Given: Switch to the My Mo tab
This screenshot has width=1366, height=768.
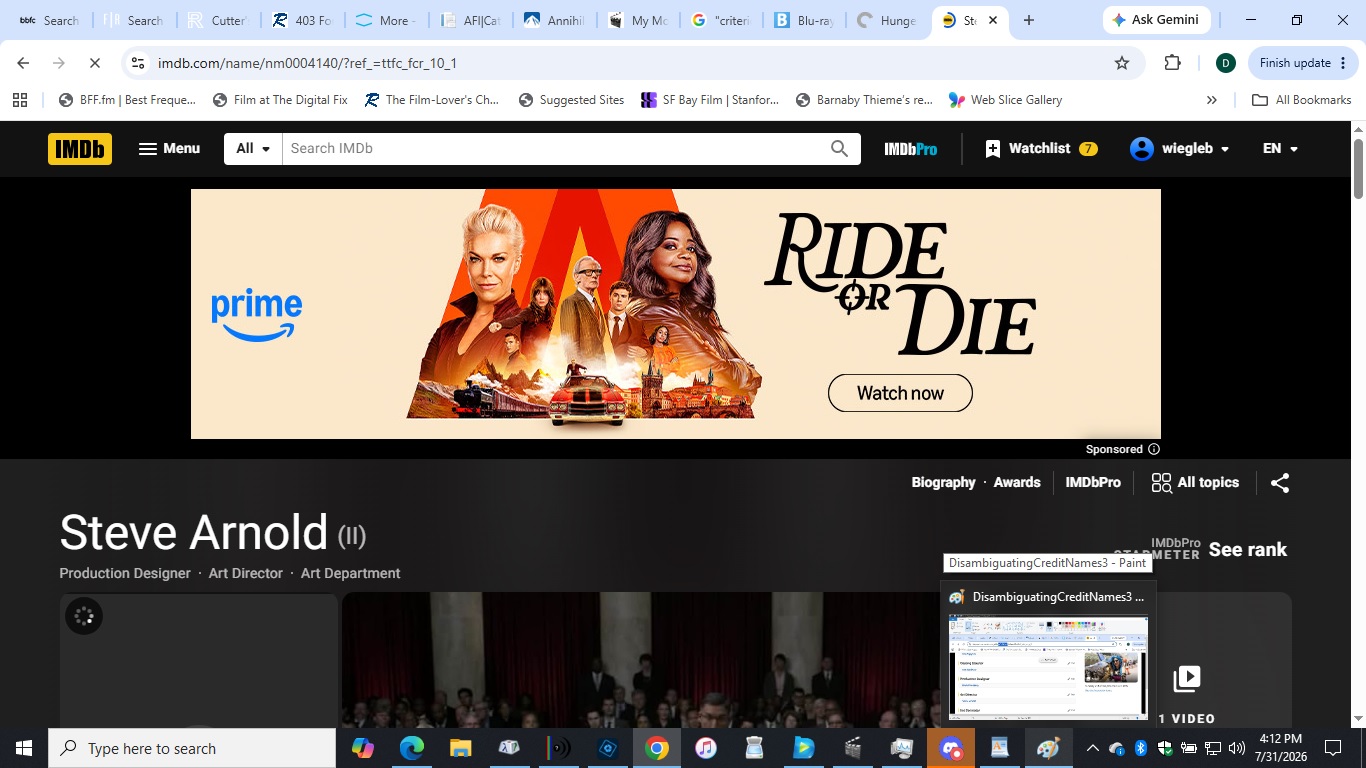Looking at the screenshot, I should click(x=636, y=20).
